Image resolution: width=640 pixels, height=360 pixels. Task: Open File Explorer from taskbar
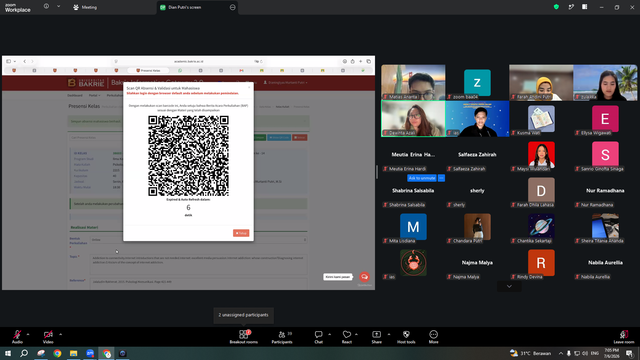pyautogui.click(x=73, y=353)
